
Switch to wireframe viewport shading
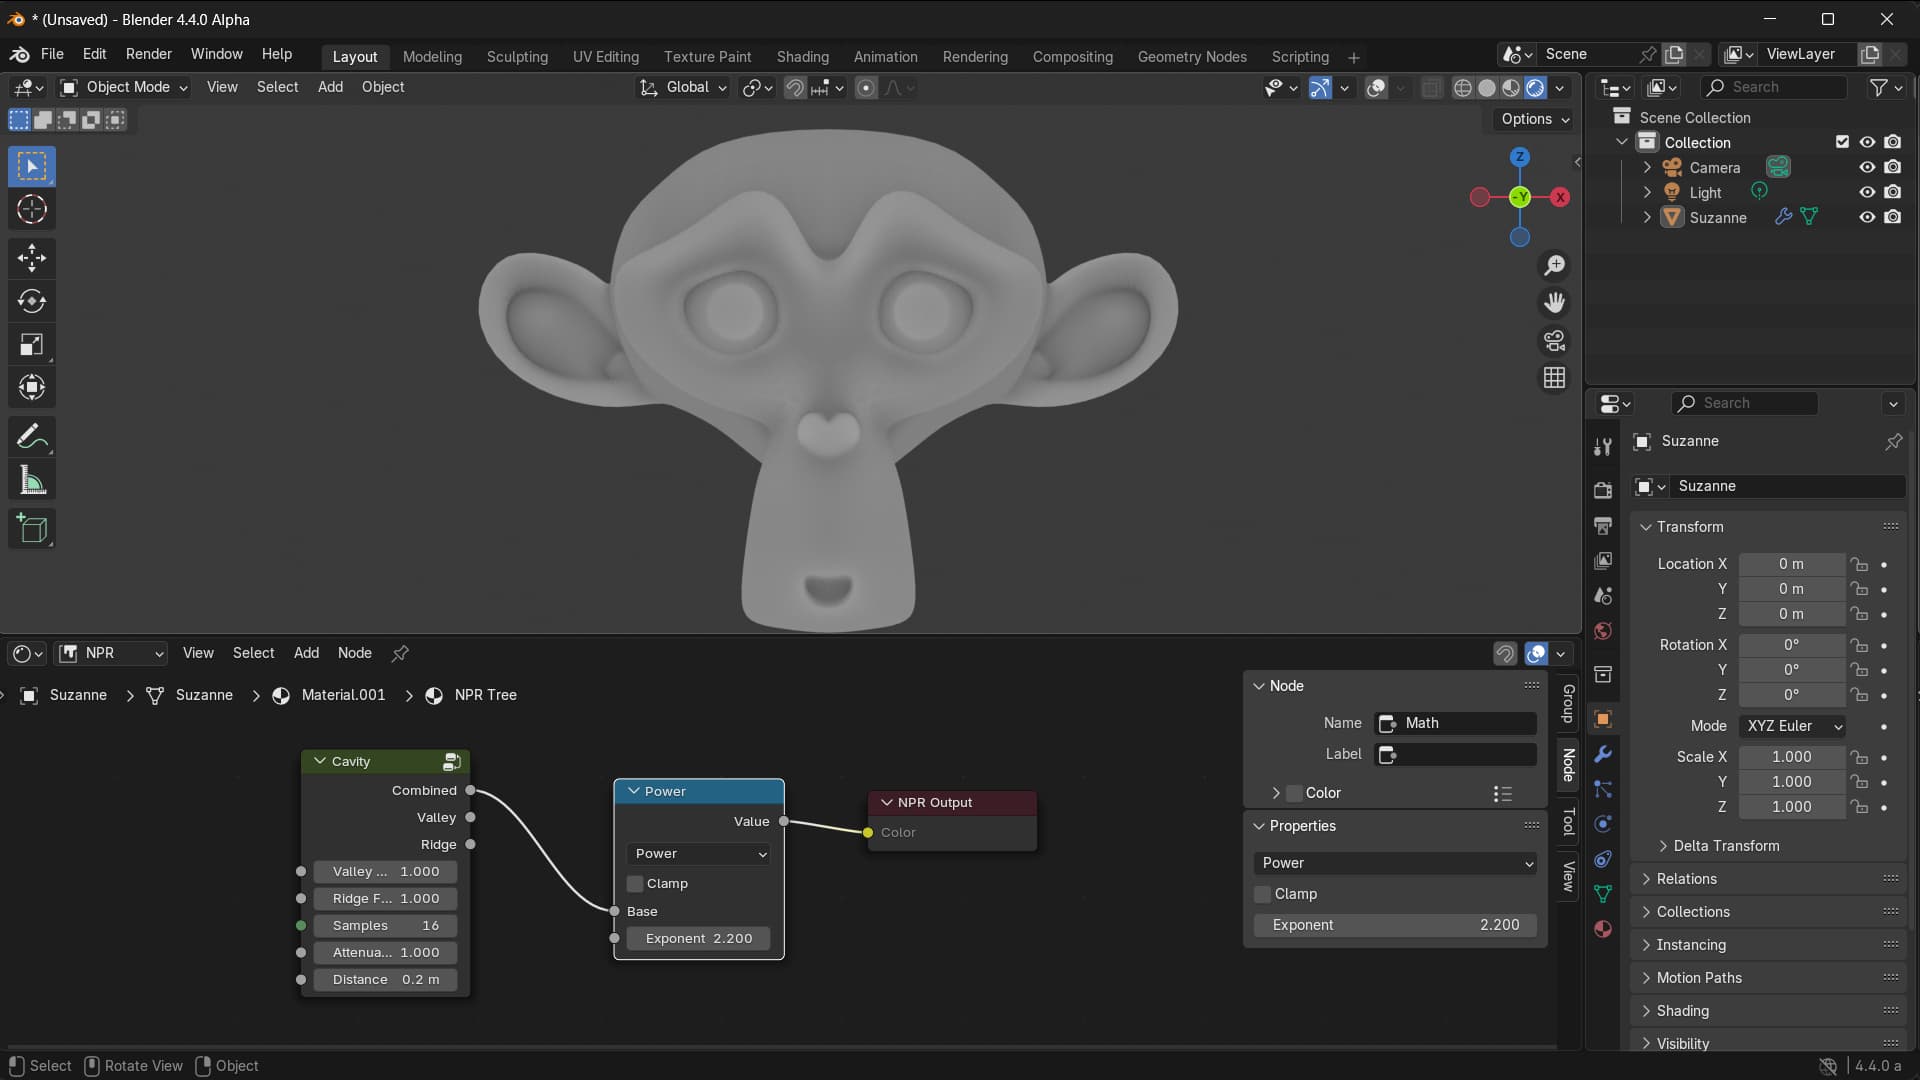point(1463,88)
